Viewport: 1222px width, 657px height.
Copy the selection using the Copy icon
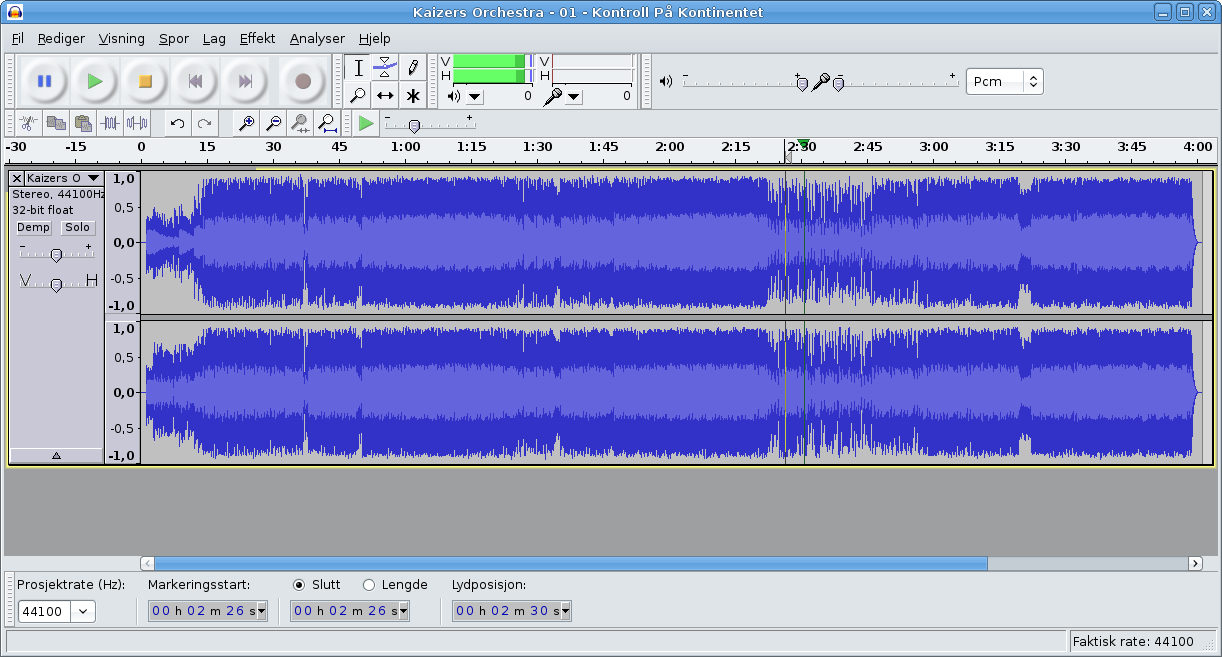click(x=56, y=123)
